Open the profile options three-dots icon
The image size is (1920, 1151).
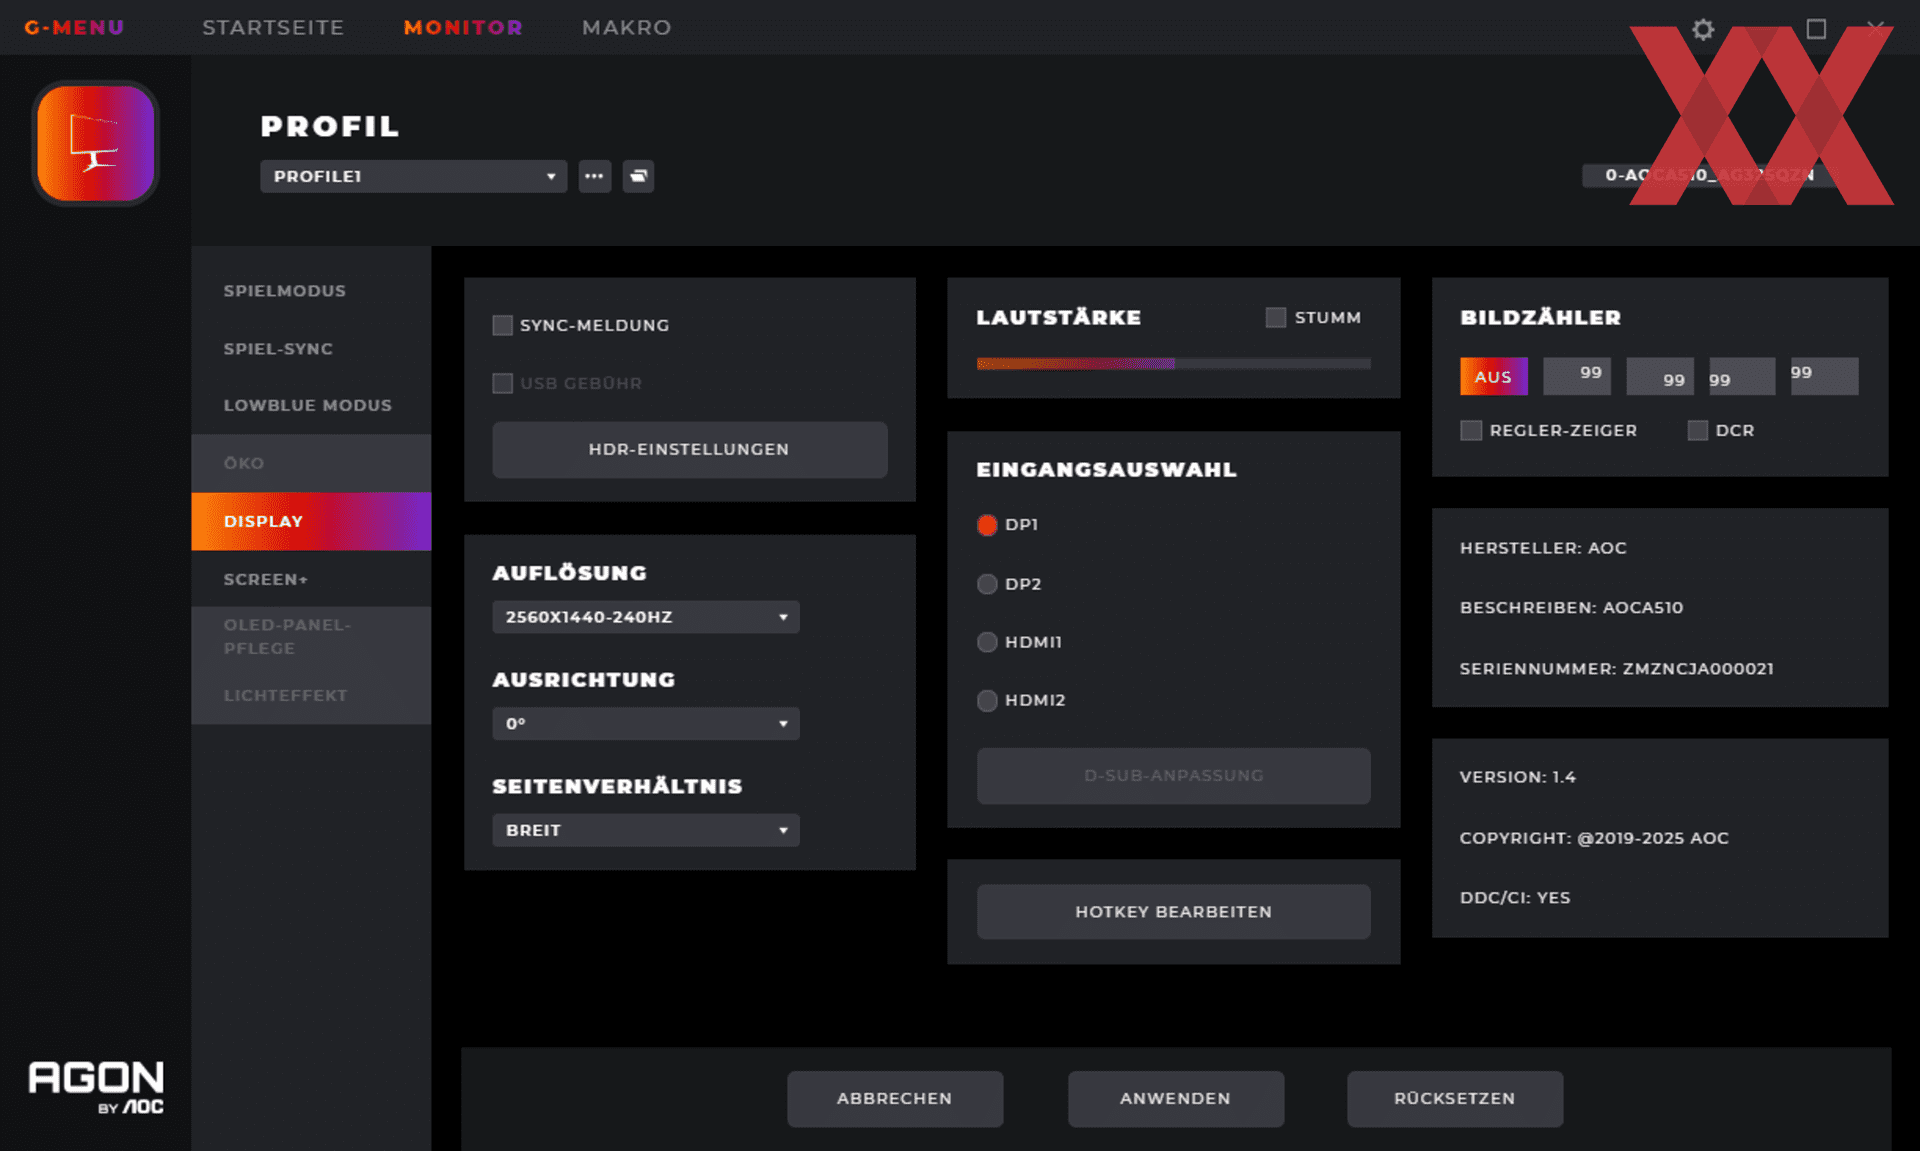(x=594, y=176)
